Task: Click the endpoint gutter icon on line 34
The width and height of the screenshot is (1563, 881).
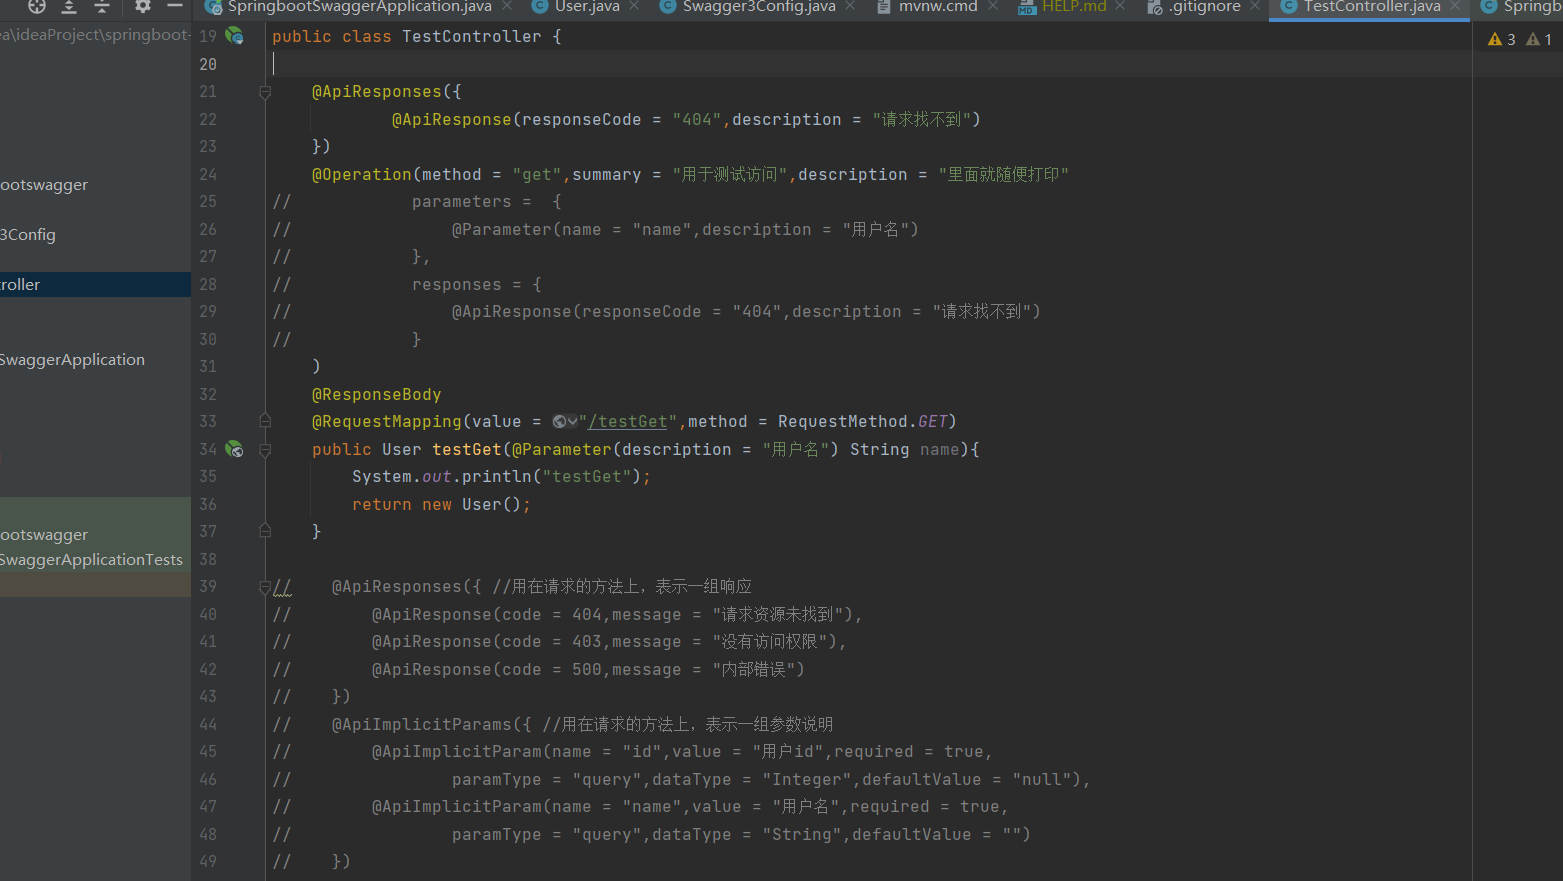Action: pos(235,449)
